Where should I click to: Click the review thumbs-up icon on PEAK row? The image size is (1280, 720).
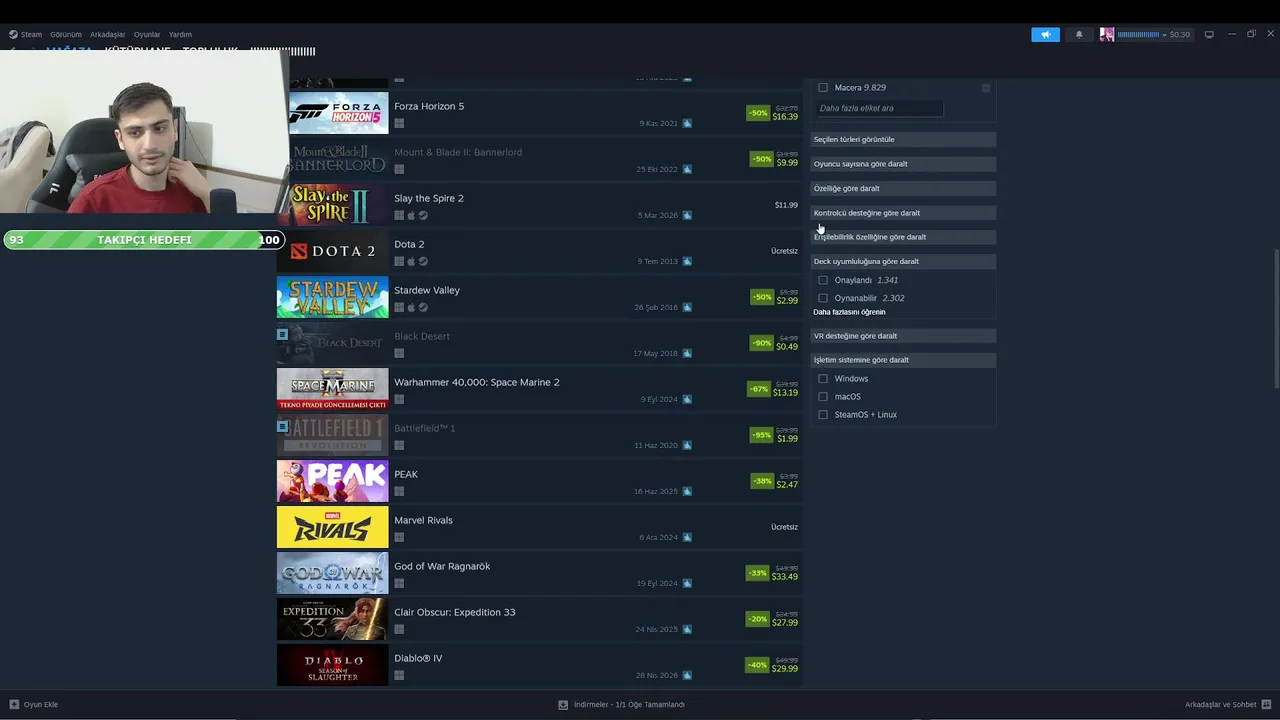click(687, 491)
